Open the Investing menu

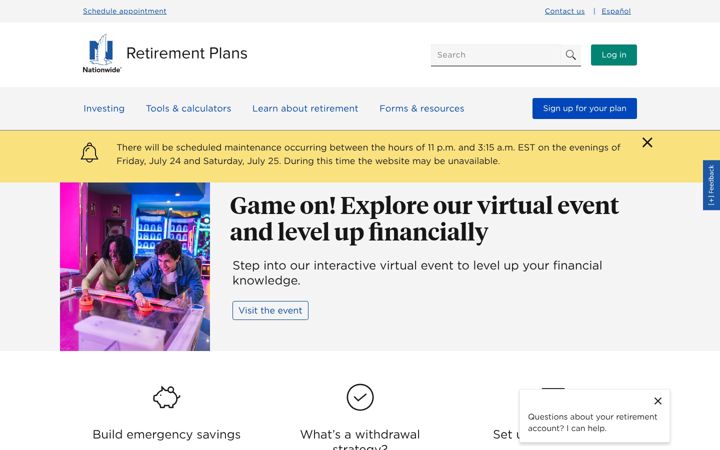point(104,109)
